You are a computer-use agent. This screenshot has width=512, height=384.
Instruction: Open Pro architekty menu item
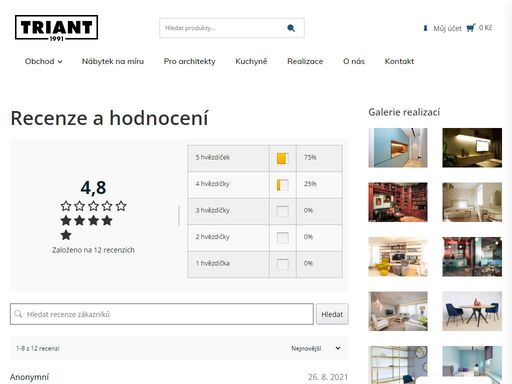coord(190,61)
